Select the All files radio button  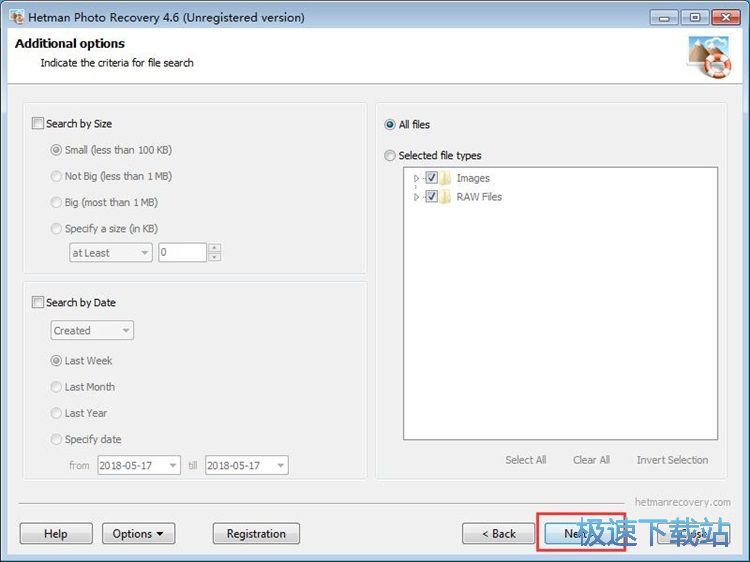(390, 125)
